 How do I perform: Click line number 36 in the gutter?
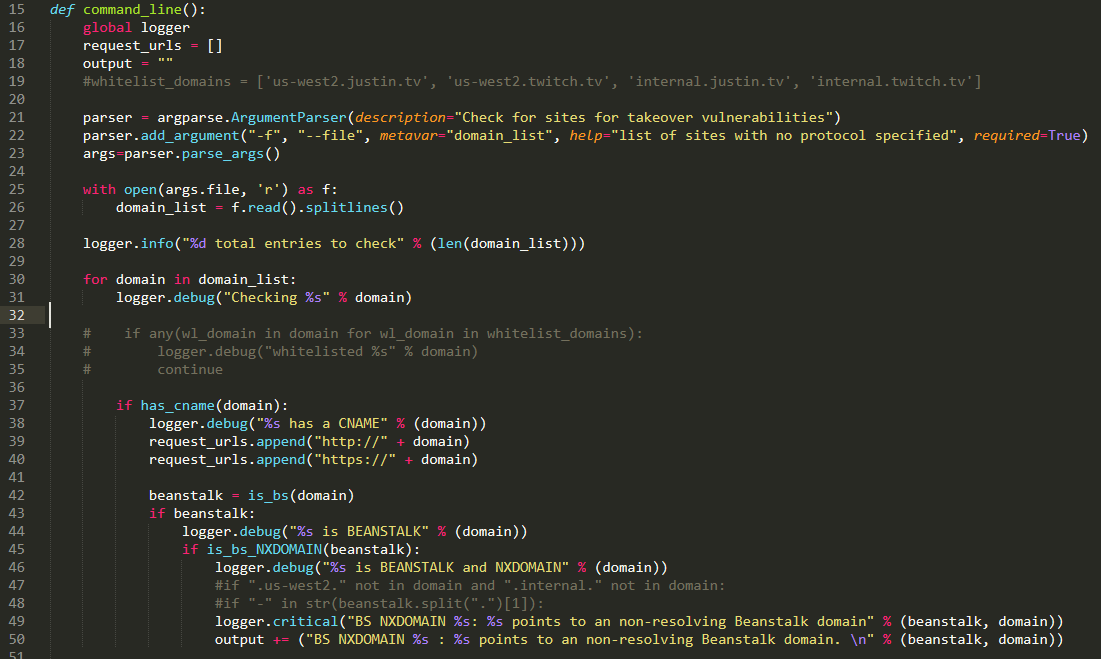click(x=17, y=387)
